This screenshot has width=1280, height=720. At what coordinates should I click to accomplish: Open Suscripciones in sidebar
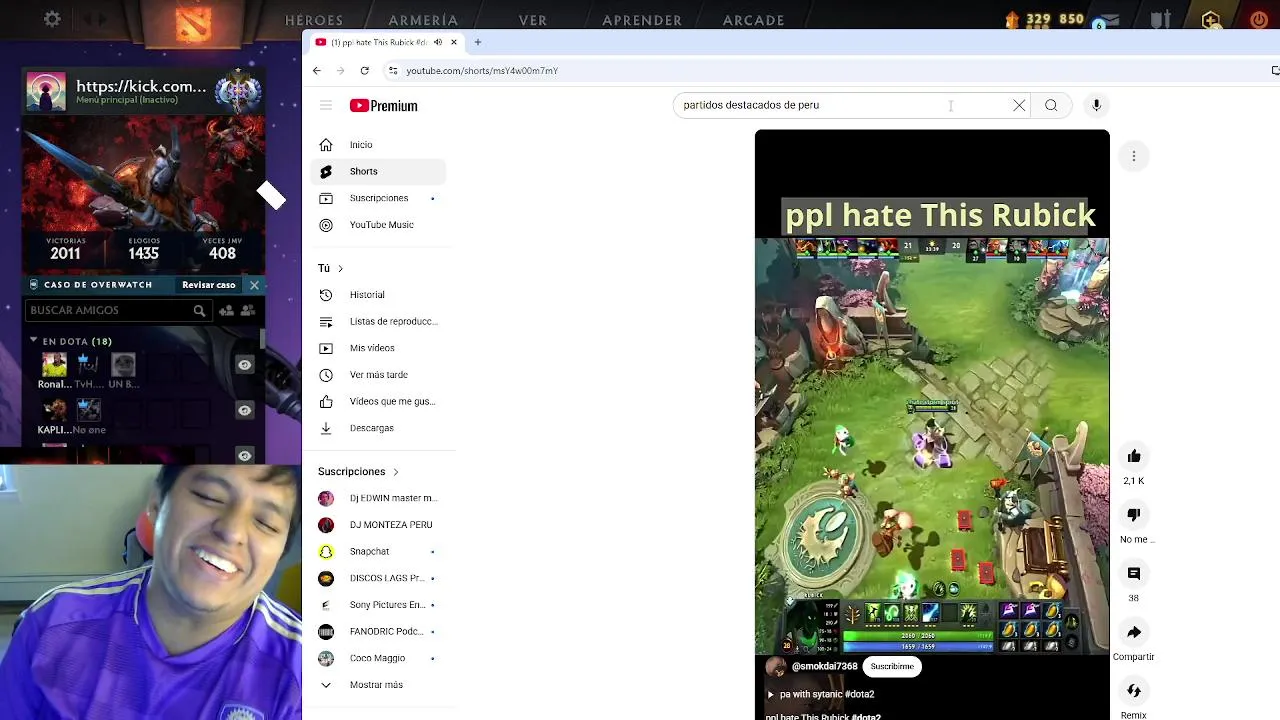point(378,198)
